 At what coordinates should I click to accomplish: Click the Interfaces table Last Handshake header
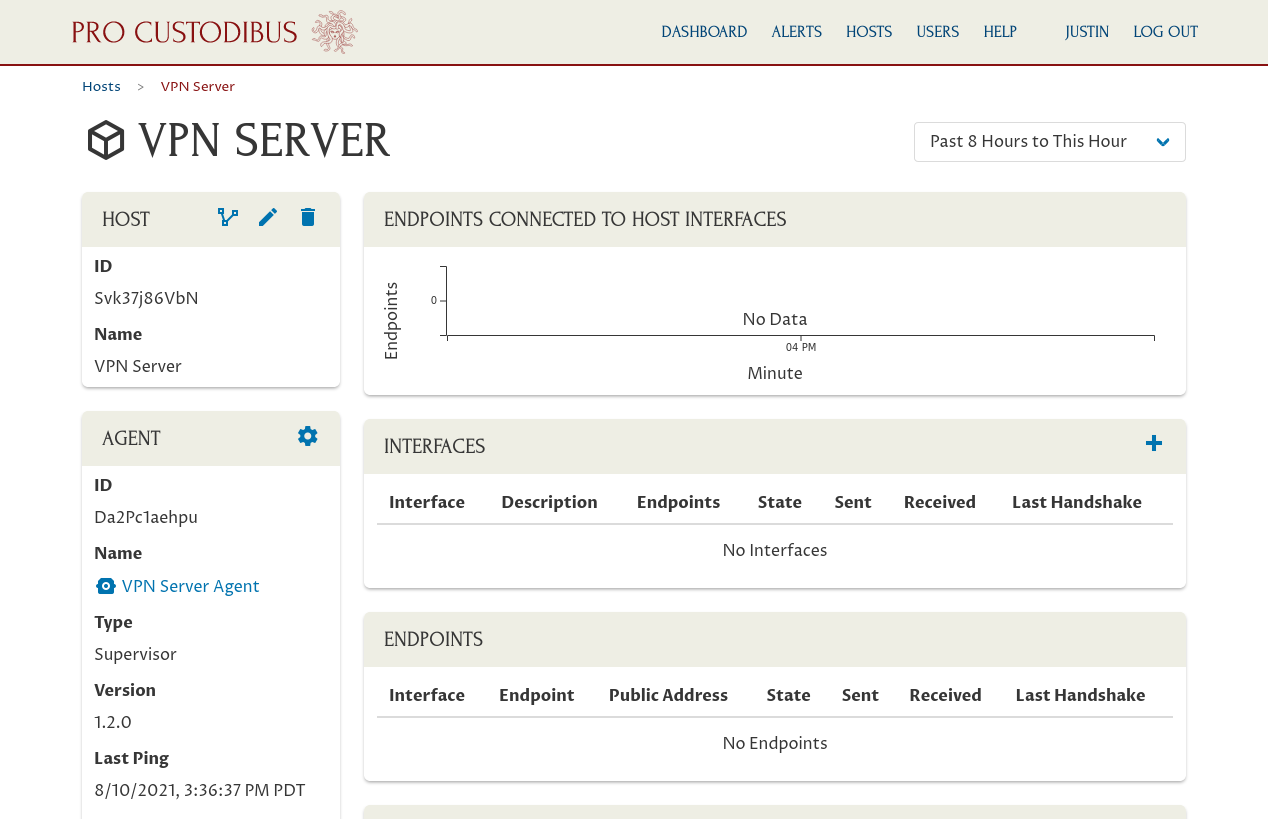point(1077,502)
